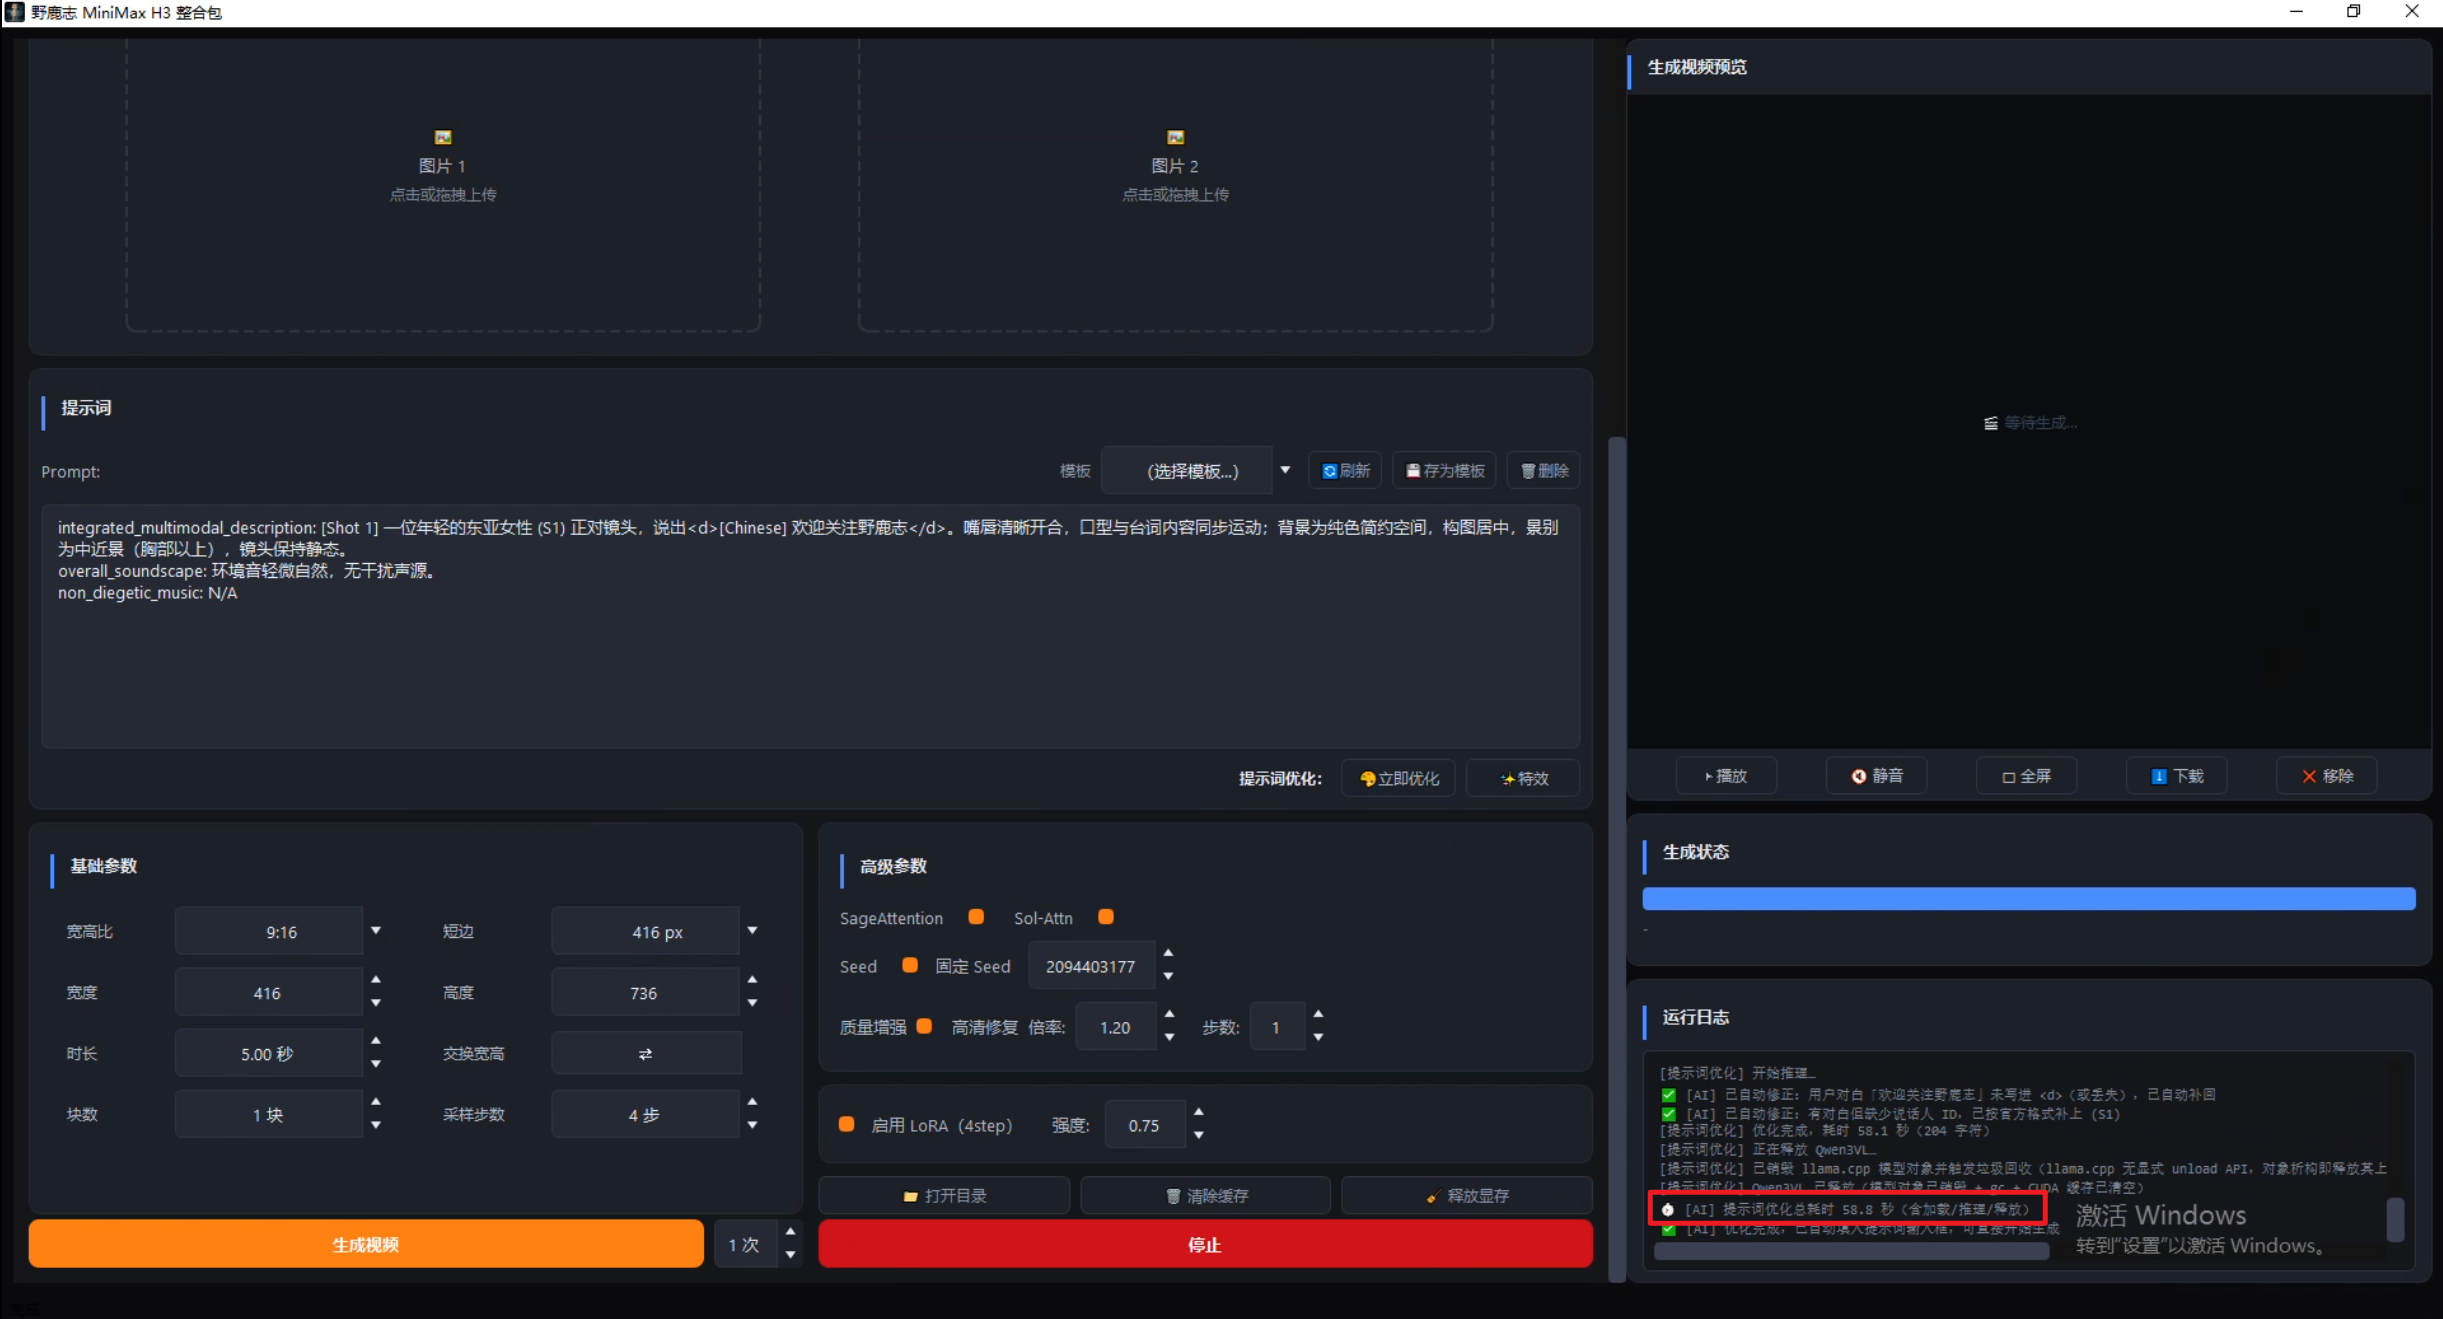
Task: Click inside the Prompt text area
Action: tap(810, 626)
